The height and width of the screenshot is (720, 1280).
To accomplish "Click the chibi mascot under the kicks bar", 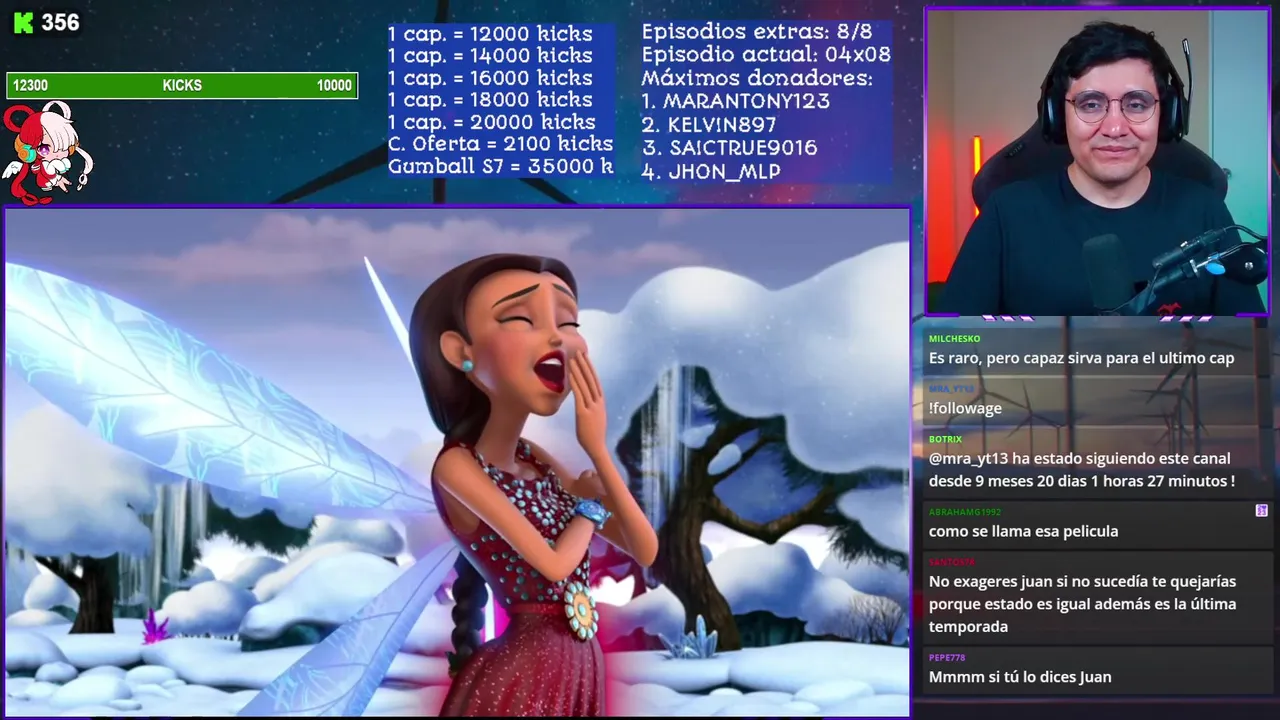I will [x=47, y=151].
